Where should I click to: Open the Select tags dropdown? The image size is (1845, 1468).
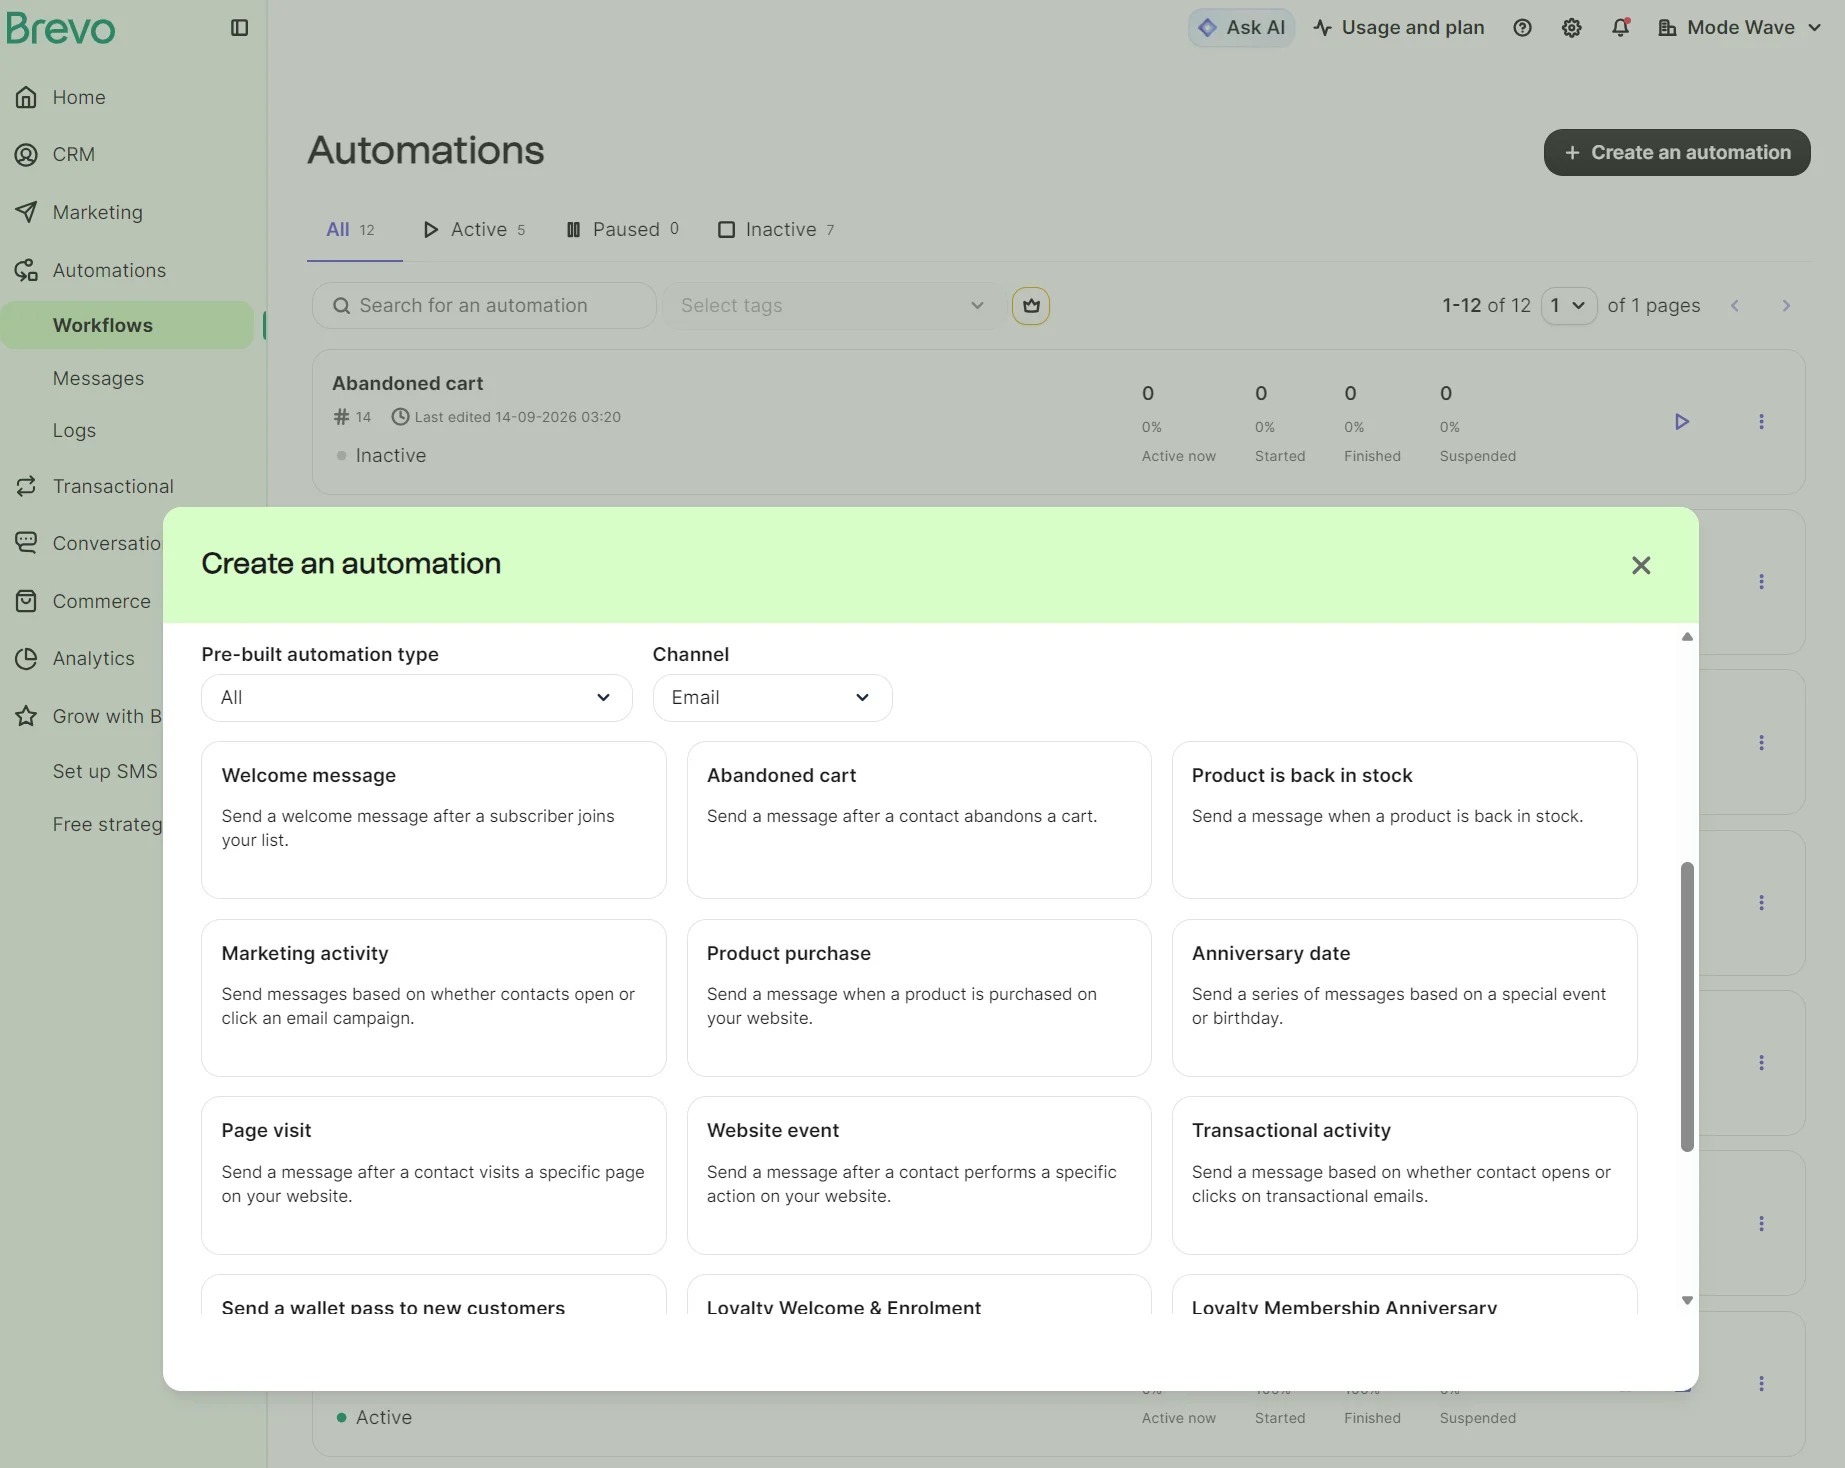(833, 306)
